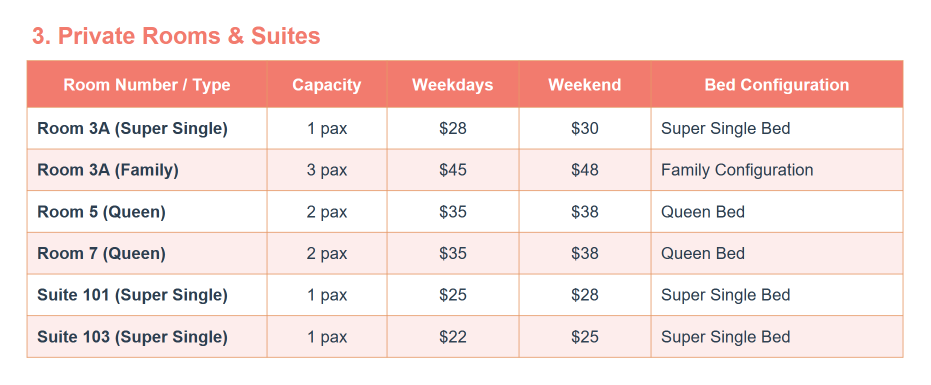This screenshot has width=931, height=385.
Task: Select the $30 weekend price cell
Action: pos(584,128)
